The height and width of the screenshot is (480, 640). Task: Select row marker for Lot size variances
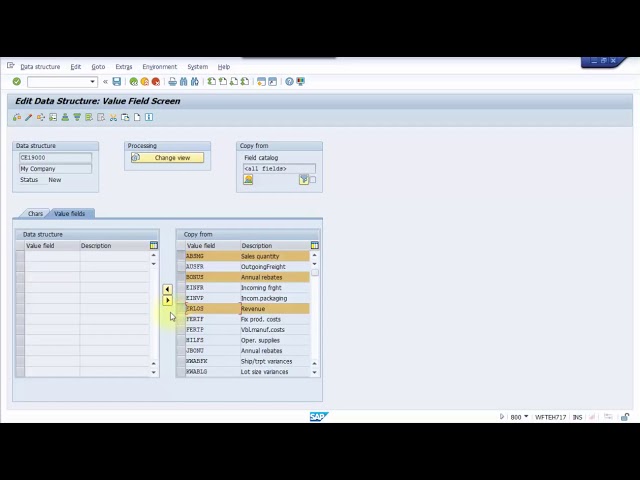click(181, 372)
